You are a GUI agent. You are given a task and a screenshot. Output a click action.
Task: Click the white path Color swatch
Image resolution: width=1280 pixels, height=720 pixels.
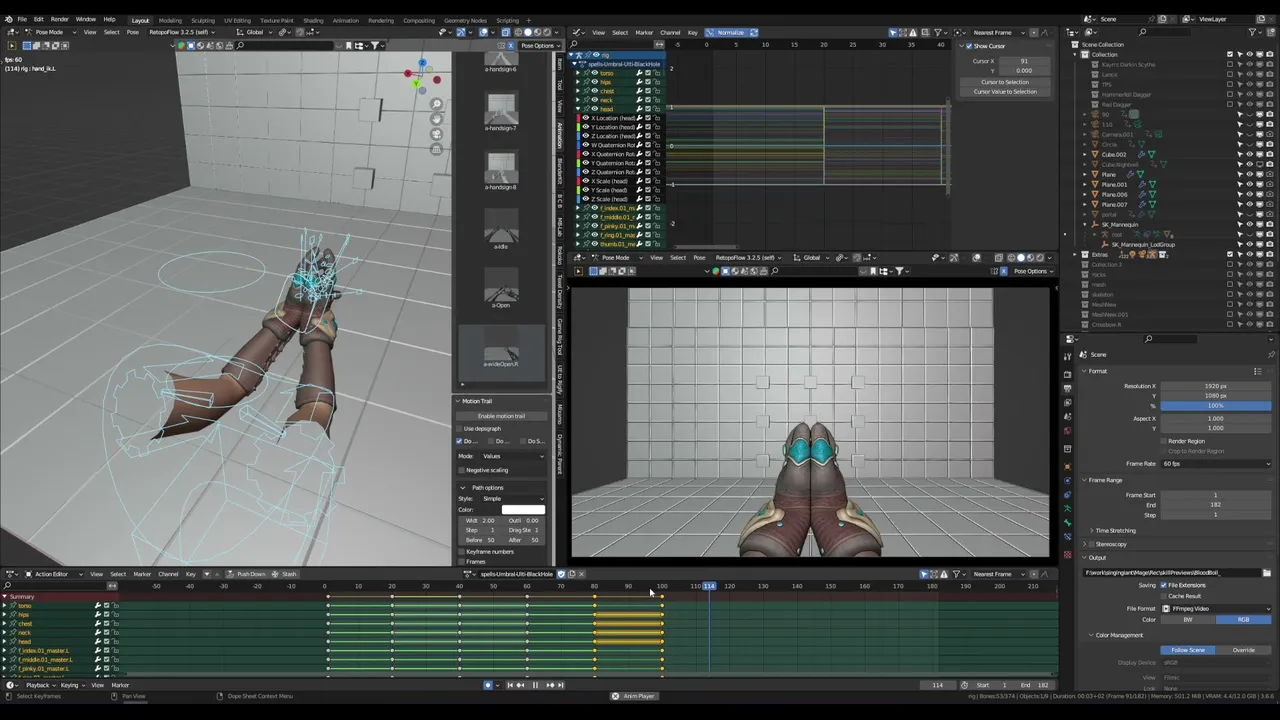pos(523,510)
